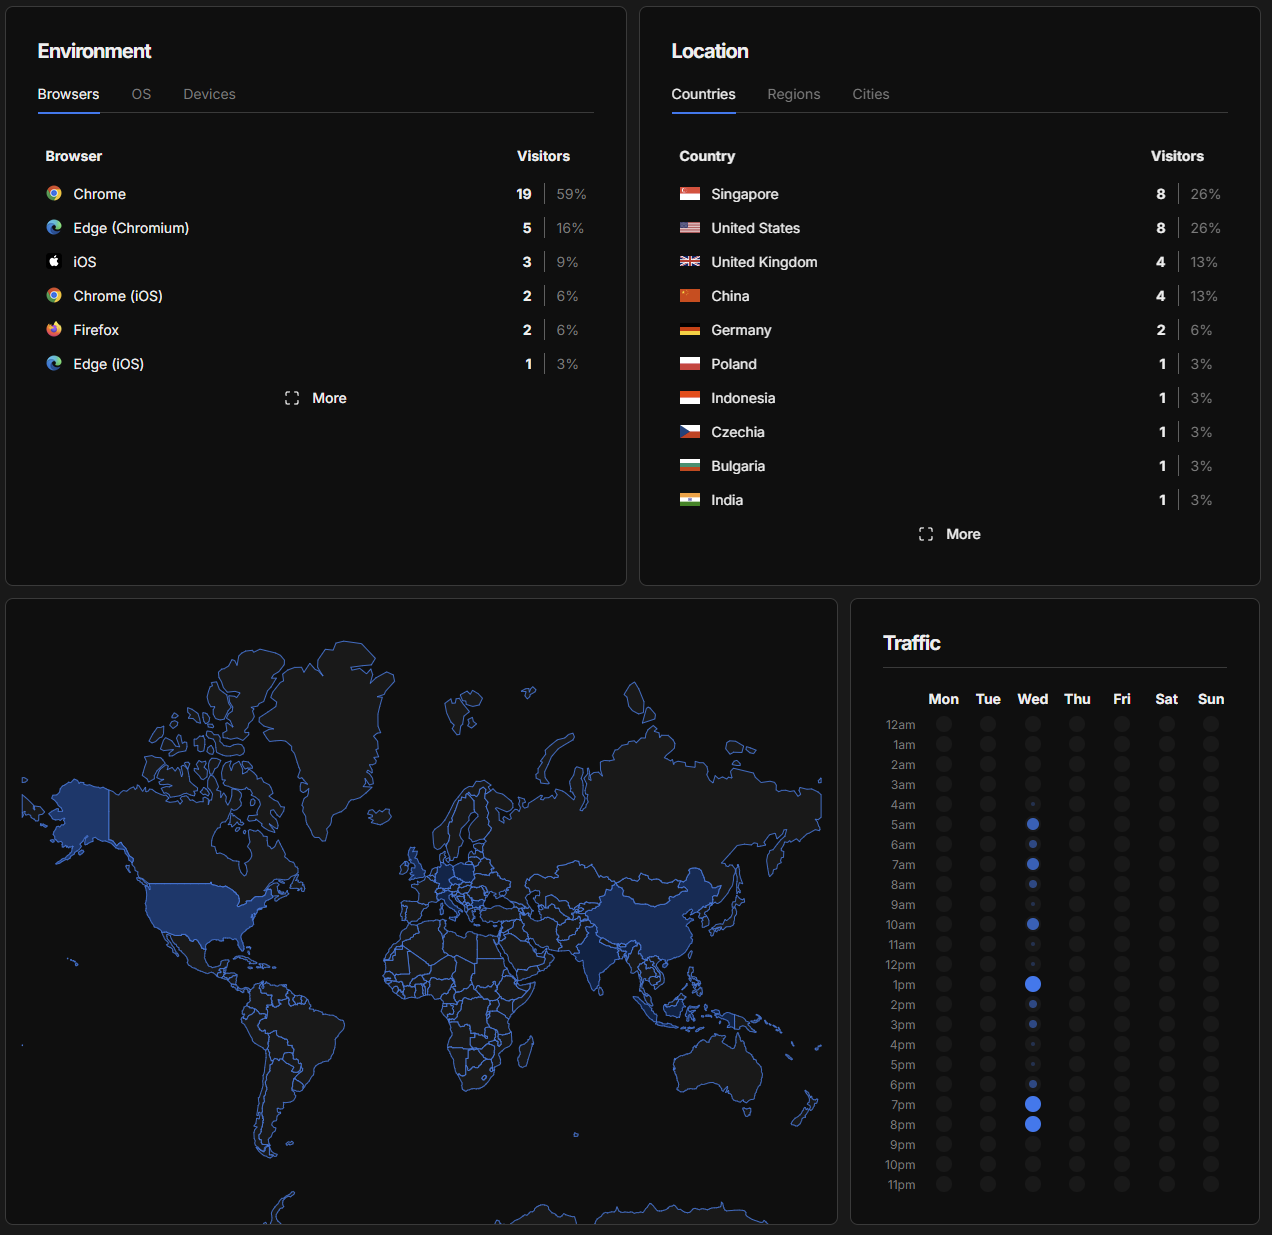
Task: Select the Germany country link
Action: 741,330
